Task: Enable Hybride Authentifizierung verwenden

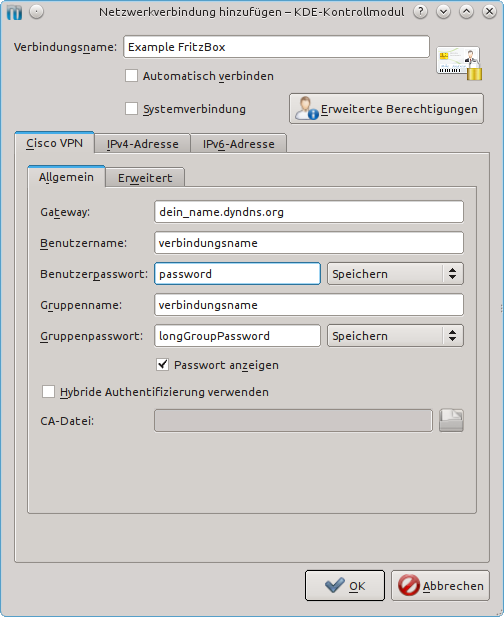Action: [48, 392]
